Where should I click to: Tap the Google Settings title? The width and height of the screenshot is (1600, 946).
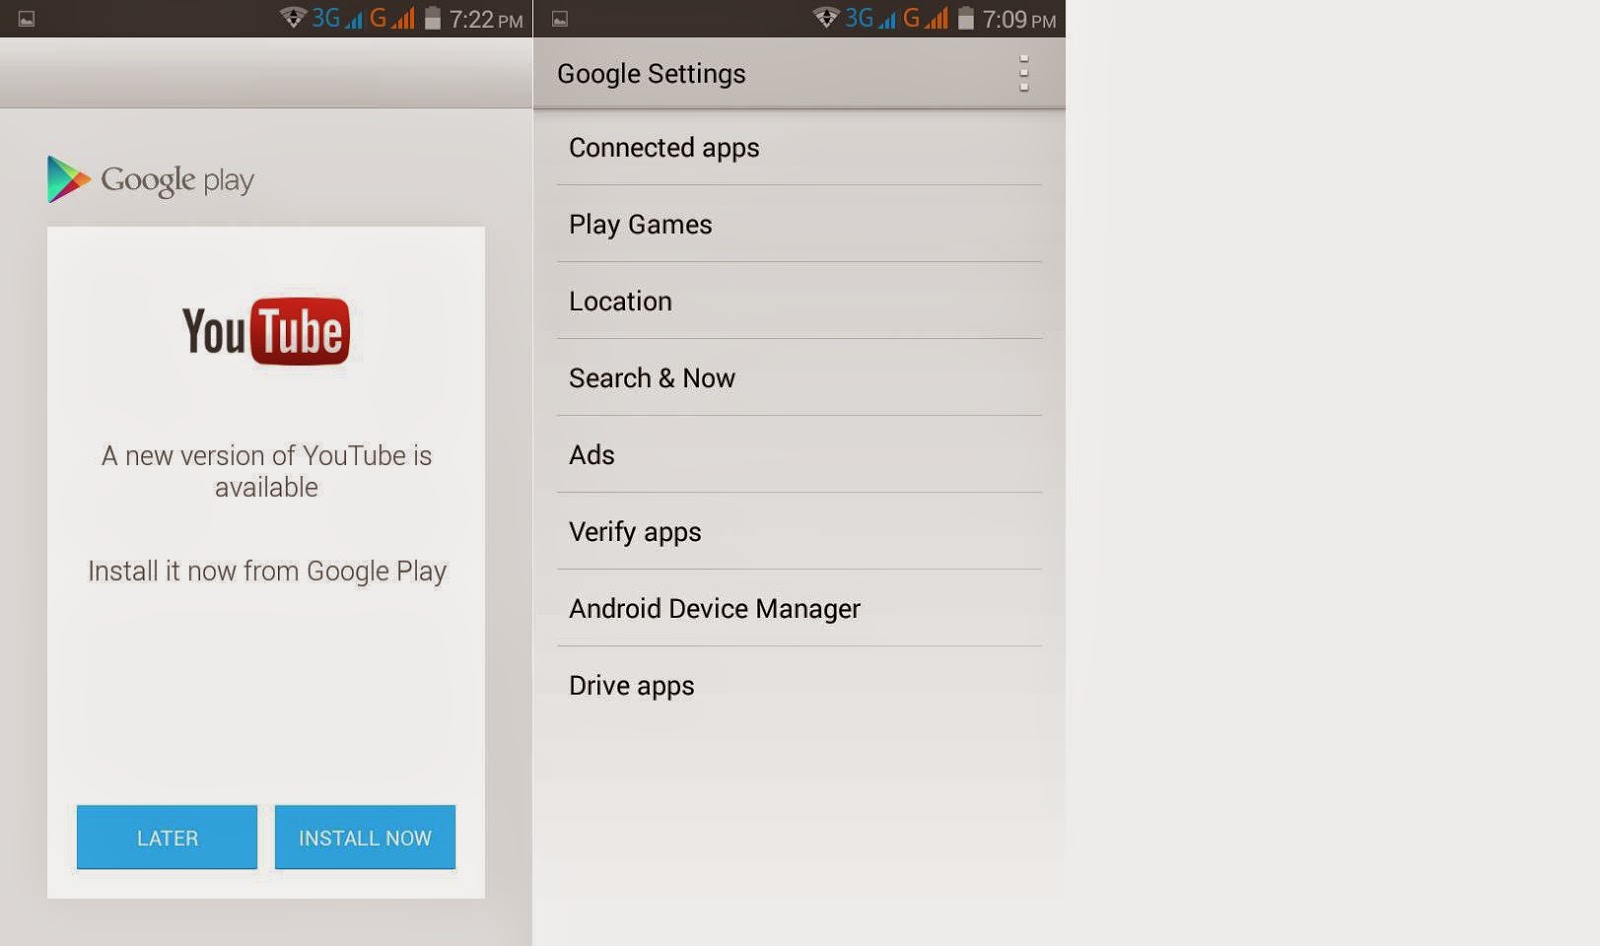pos(651,74)
